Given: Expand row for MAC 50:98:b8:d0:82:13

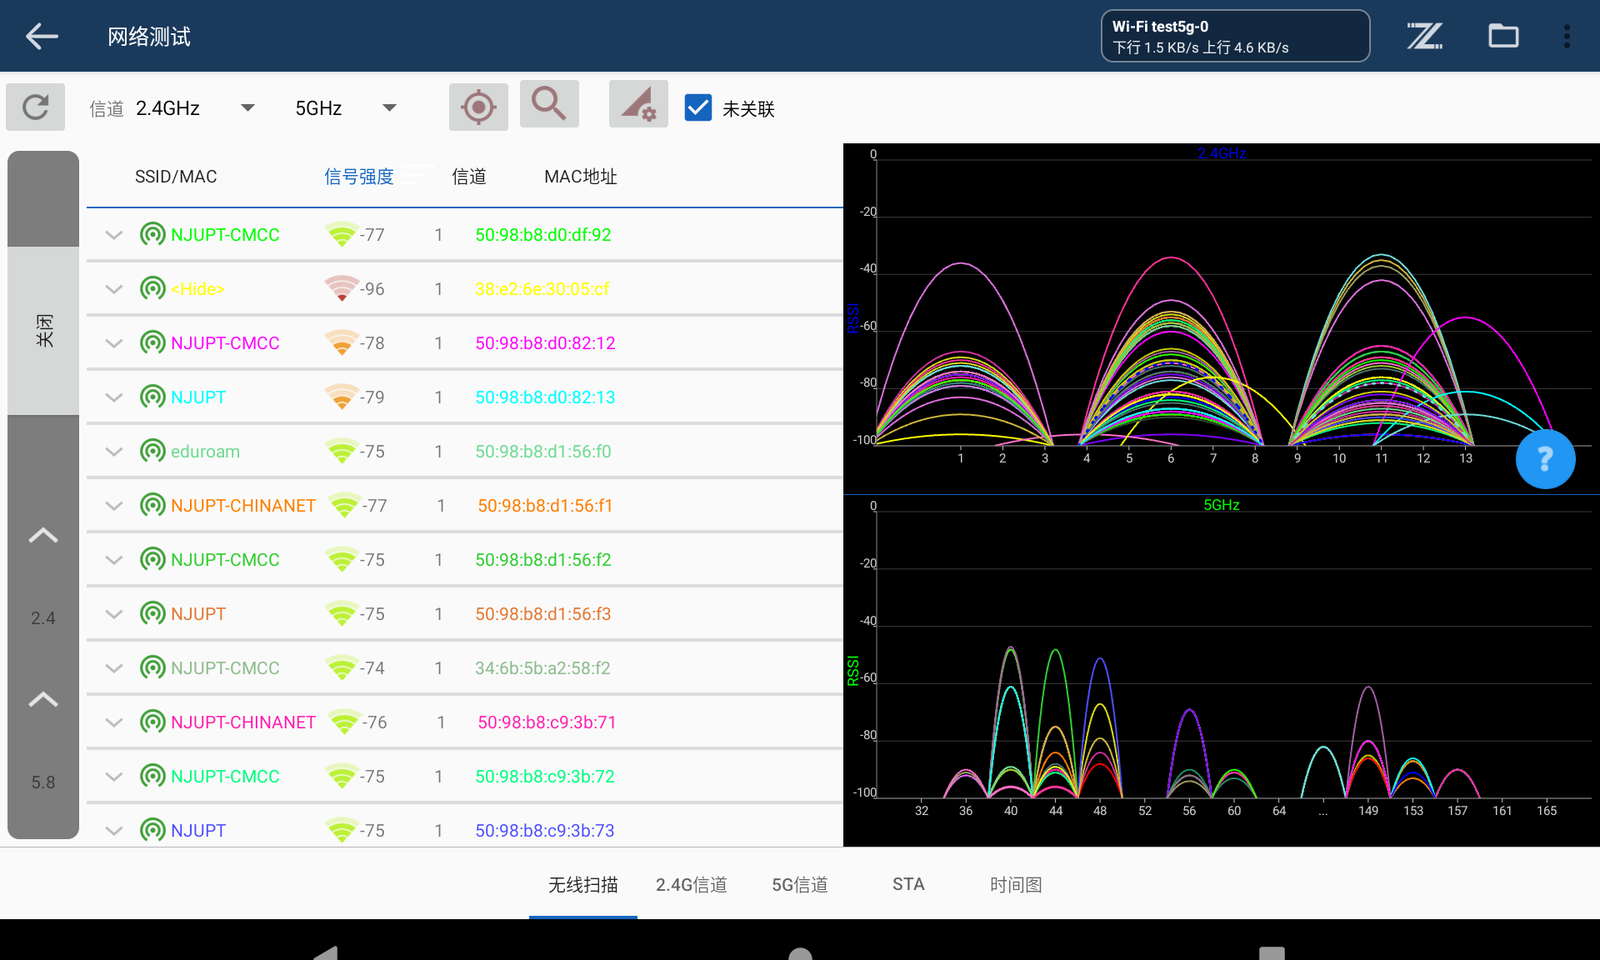Looking at the screenshot, I should coord(114,397).
